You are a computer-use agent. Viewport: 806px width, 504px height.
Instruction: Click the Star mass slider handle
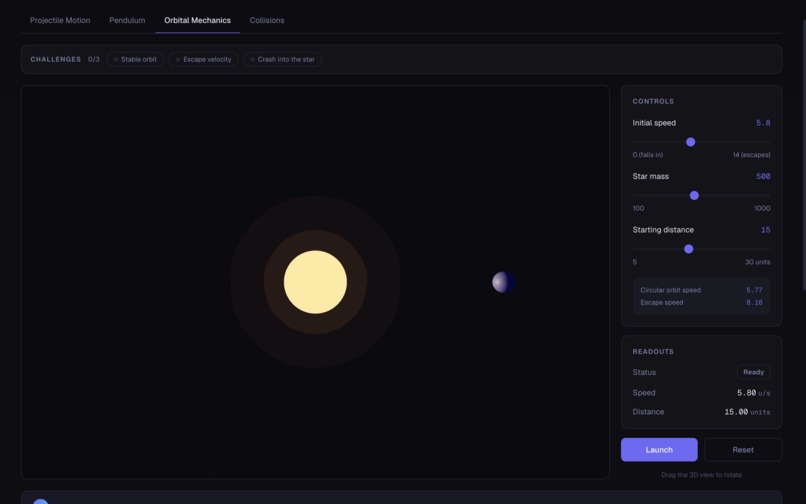point(694,195)
